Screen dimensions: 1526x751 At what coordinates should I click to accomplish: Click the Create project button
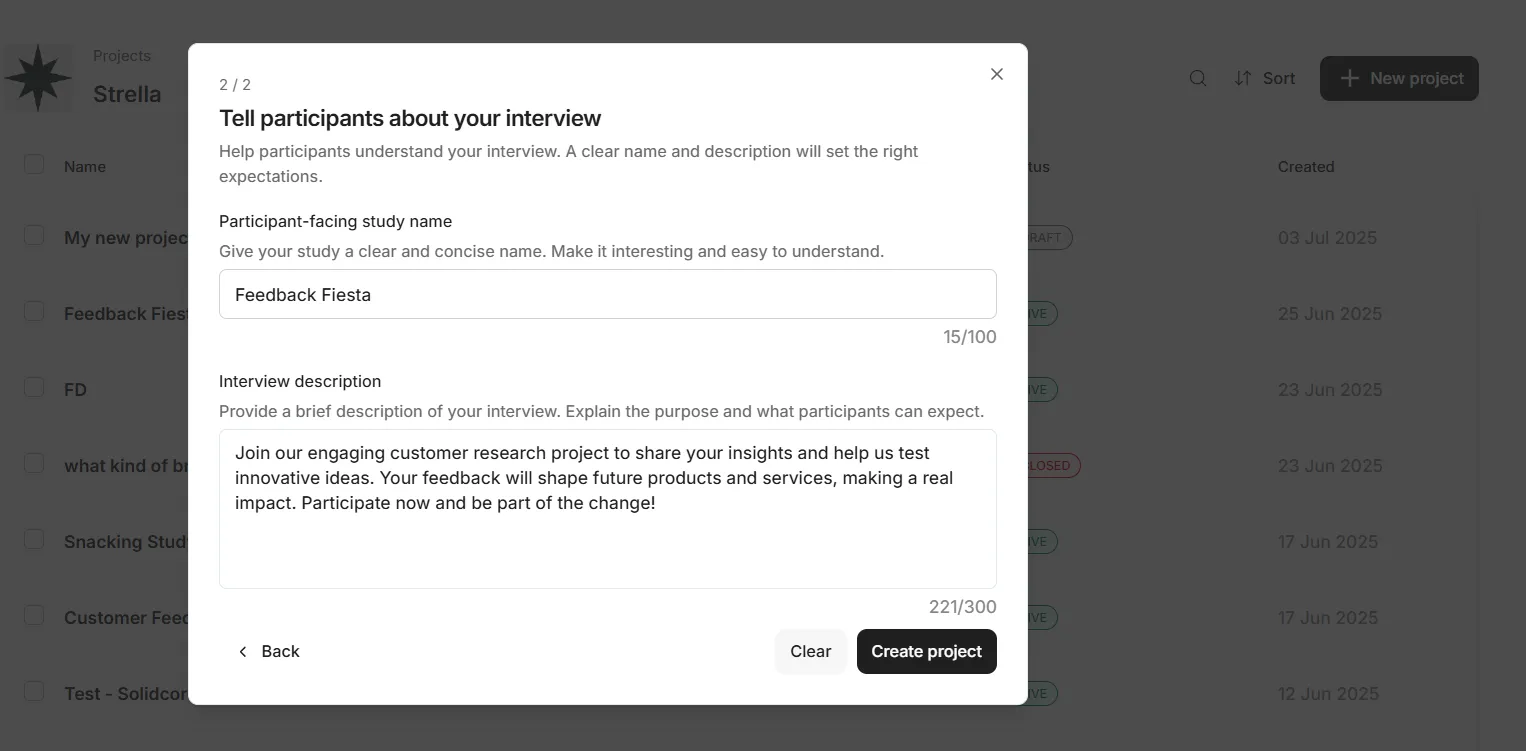click(x=926, y=651)
